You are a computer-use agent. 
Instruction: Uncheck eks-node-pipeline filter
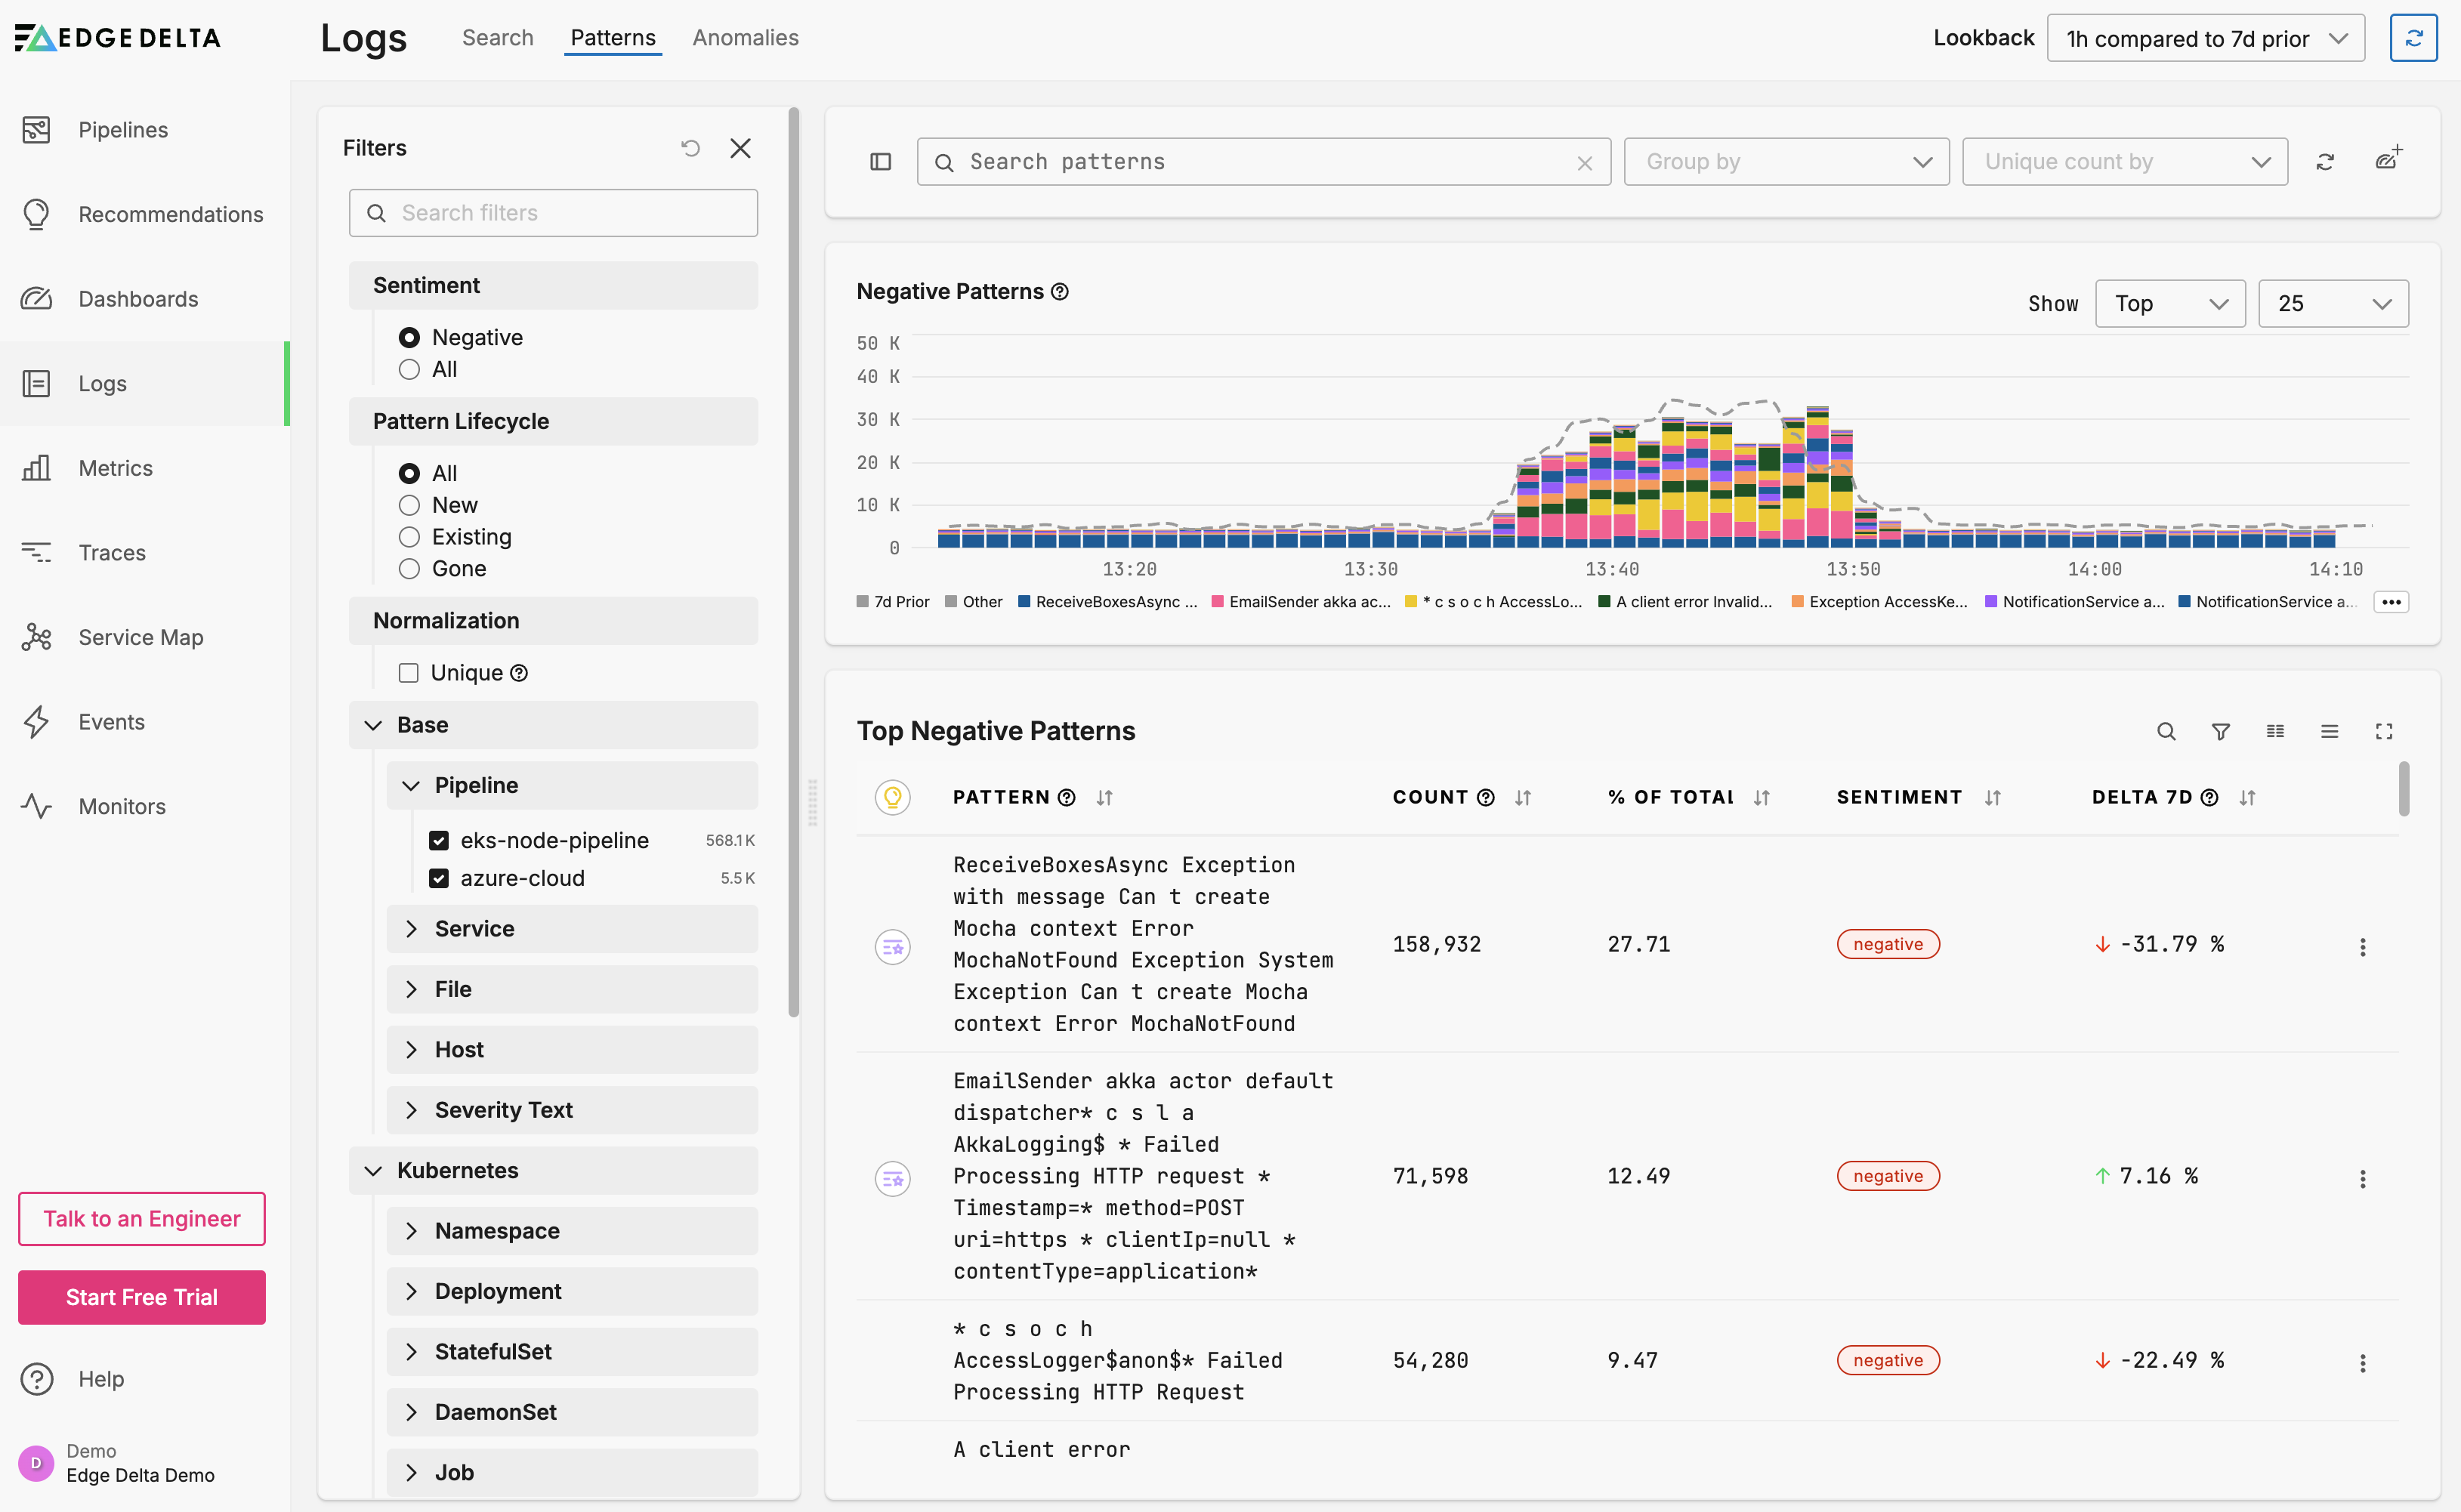tap(438, 840)
